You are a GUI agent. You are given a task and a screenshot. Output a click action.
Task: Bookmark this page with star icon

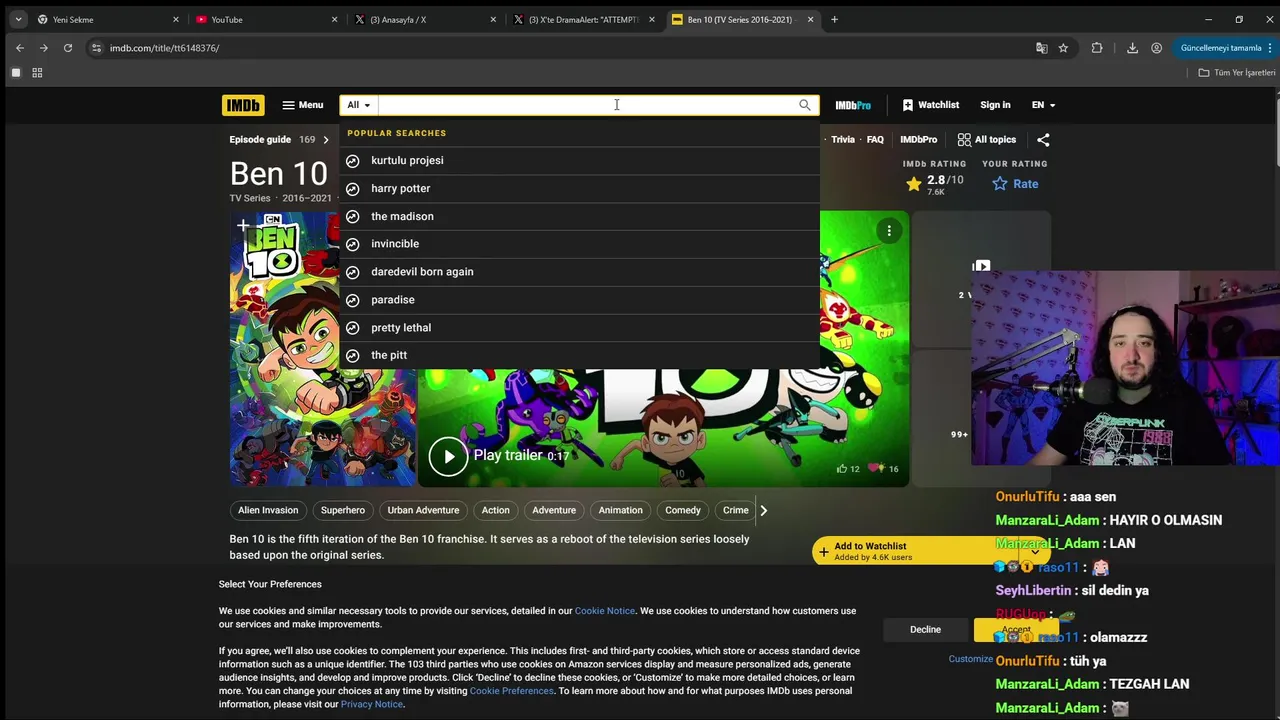tap(1063, 48)
